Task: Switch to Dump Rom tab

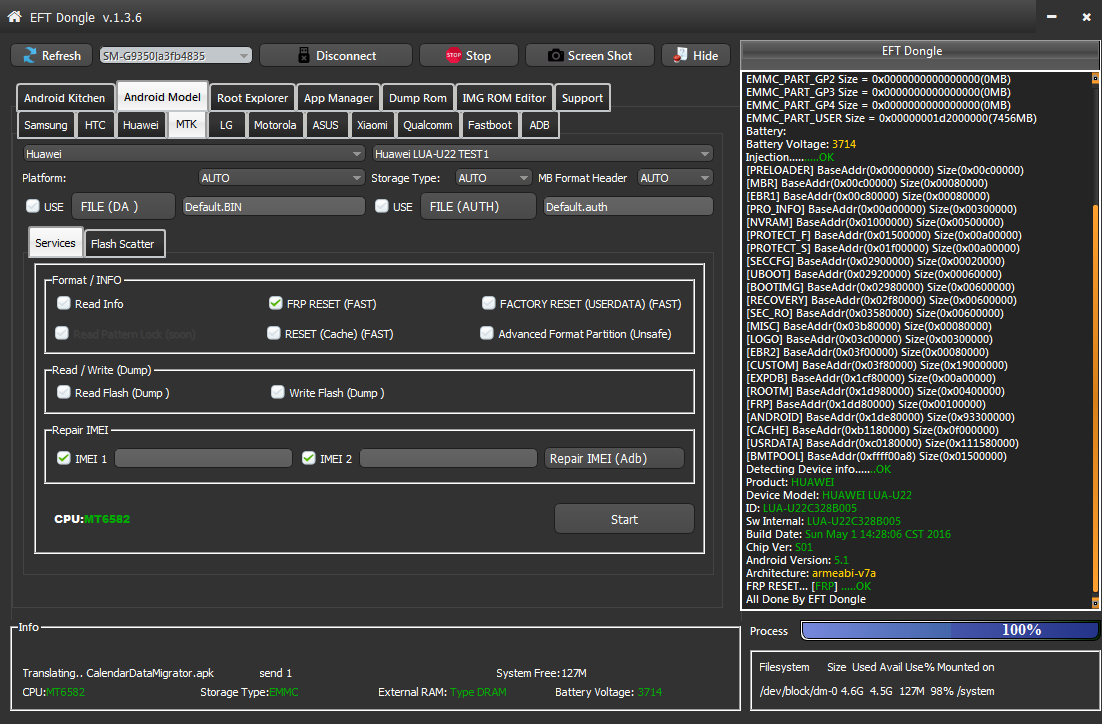Action: 417,98
